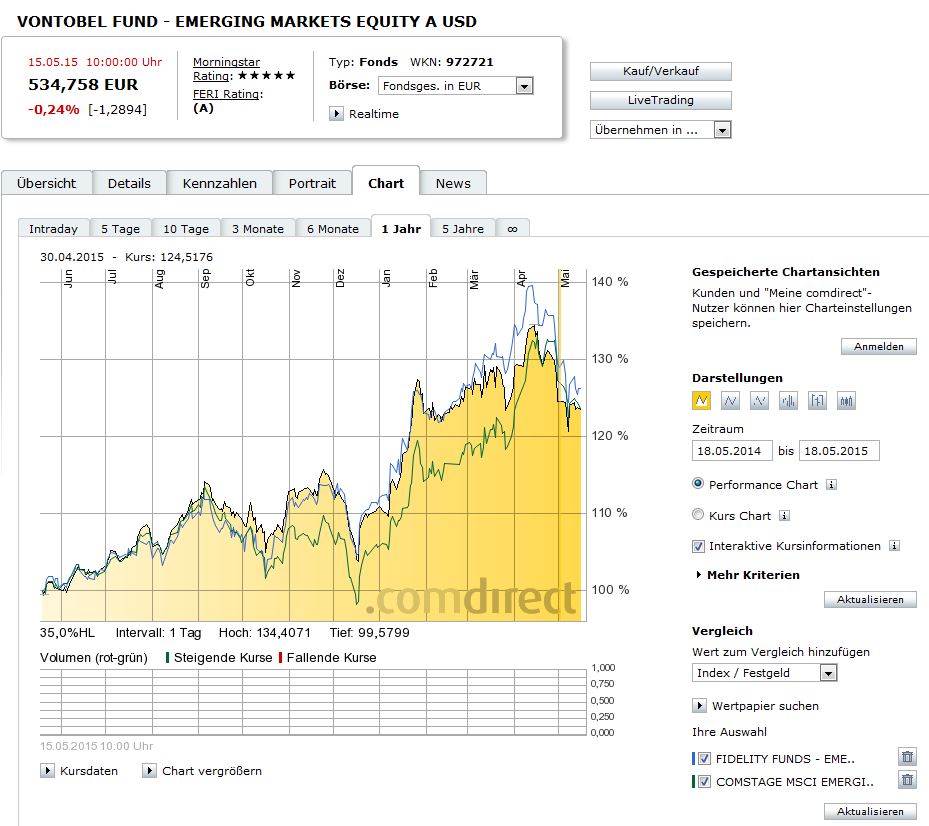Click the info icon next to Kurs Chart
Image resolution: width=929 pixels, height=826 pixels.
coord(784,516)
